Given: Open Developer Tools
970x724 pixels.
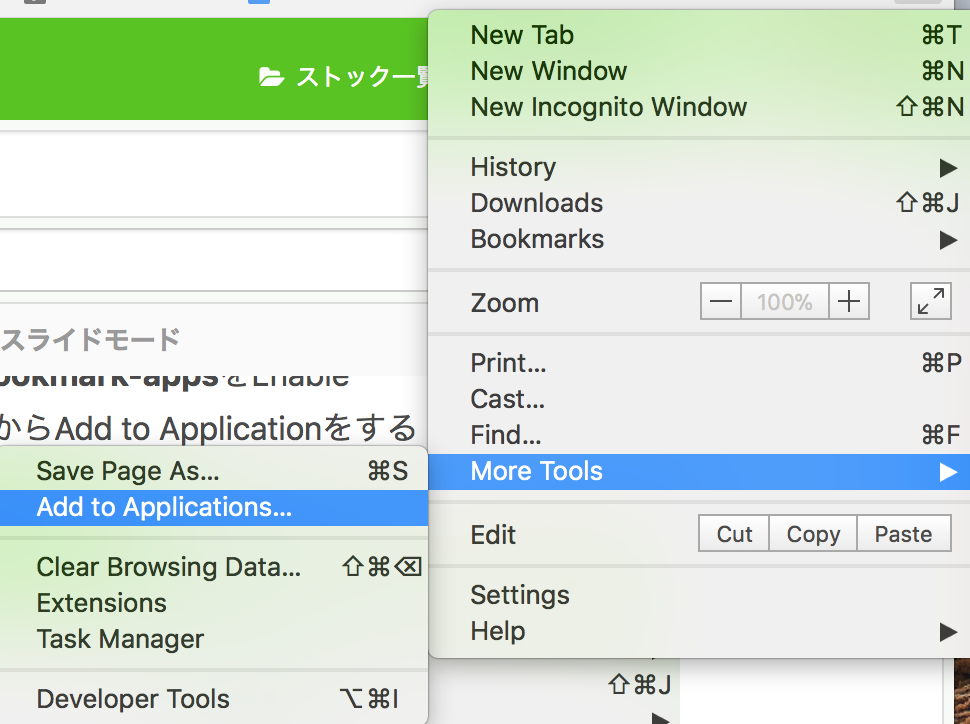Looking at the screenshot, I should 132,699.
